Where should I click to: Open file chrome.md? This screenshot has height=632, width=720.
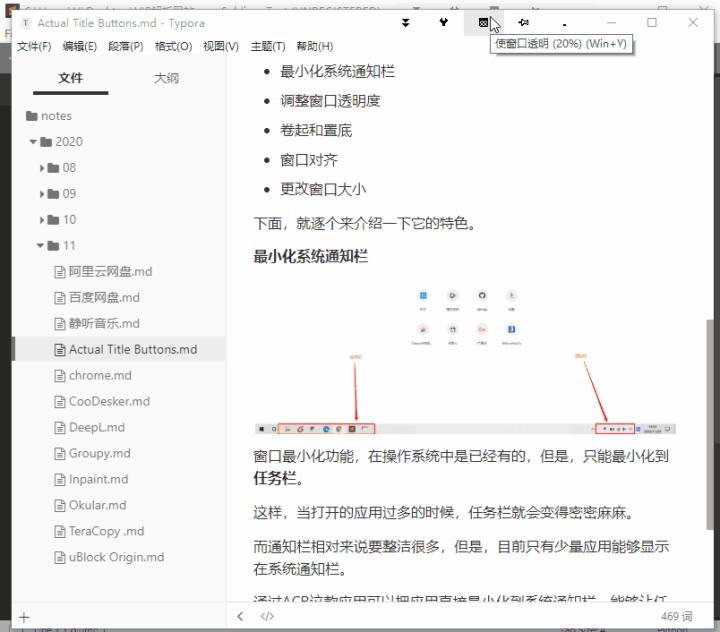pyautogui.click(x=93, y=376)
